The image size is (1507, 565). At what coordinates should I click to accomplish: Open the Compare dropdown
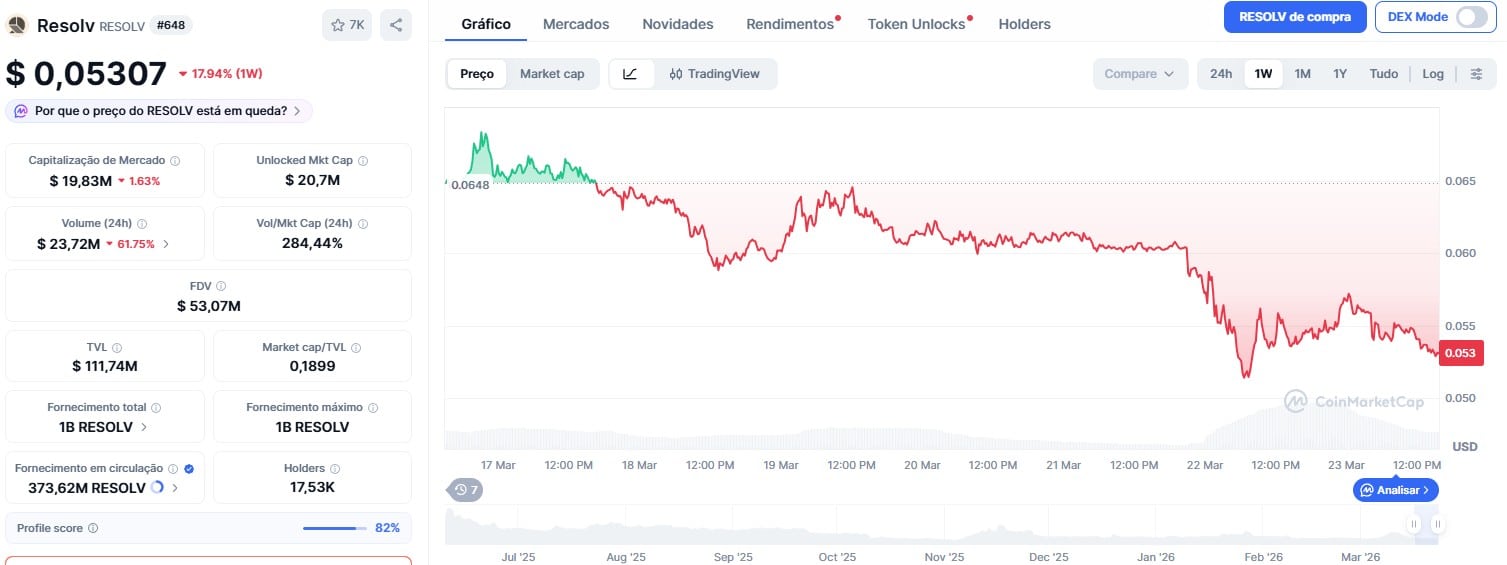pyautogui.click(x=1139, y=74)
